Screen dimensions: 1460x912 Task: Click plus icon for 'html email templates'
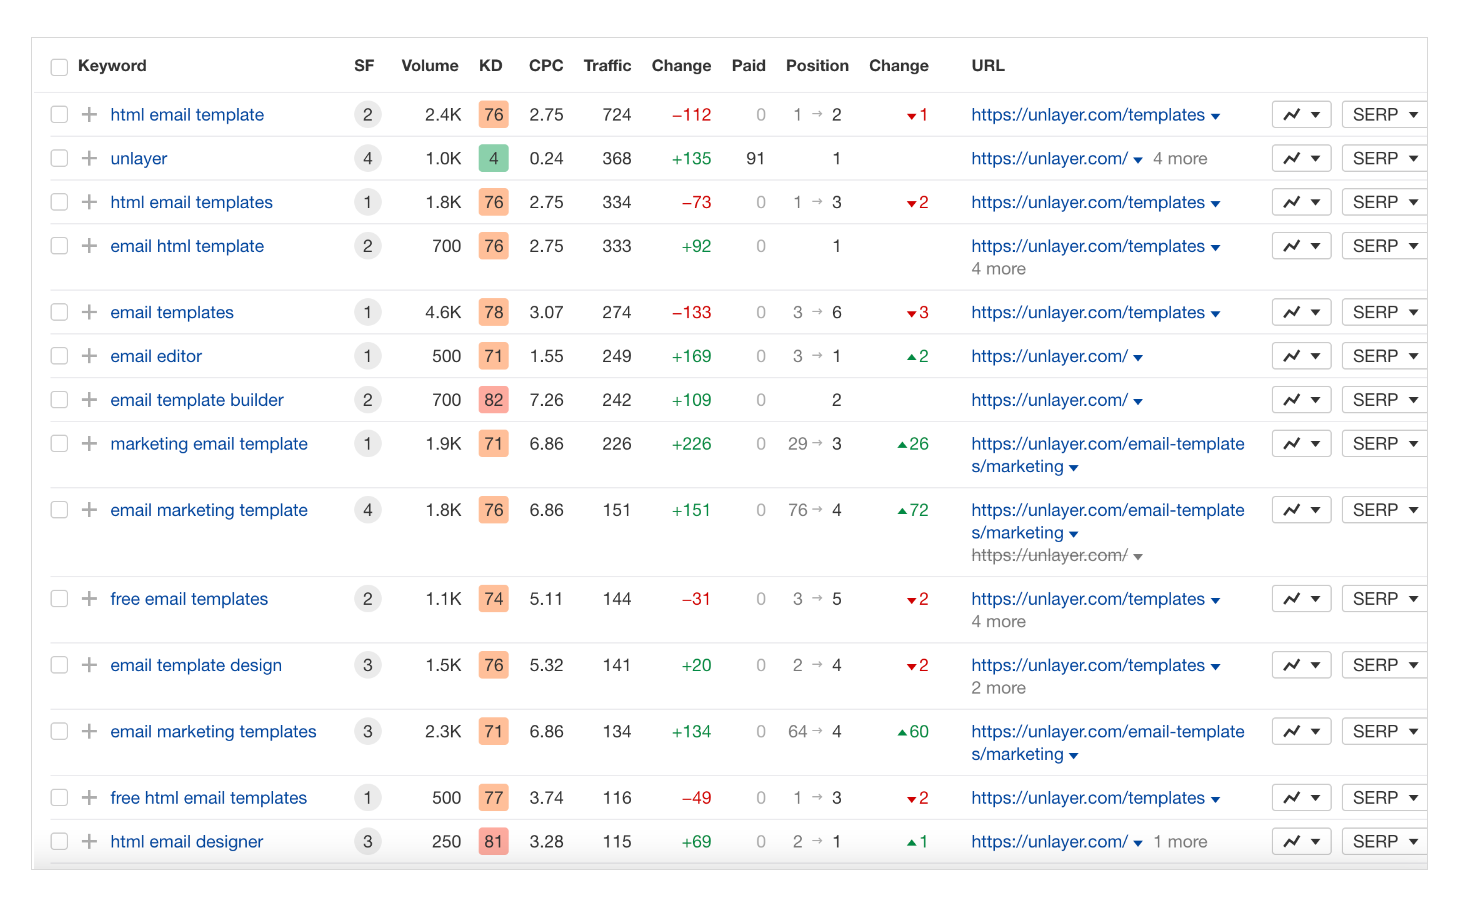(89, 202)
